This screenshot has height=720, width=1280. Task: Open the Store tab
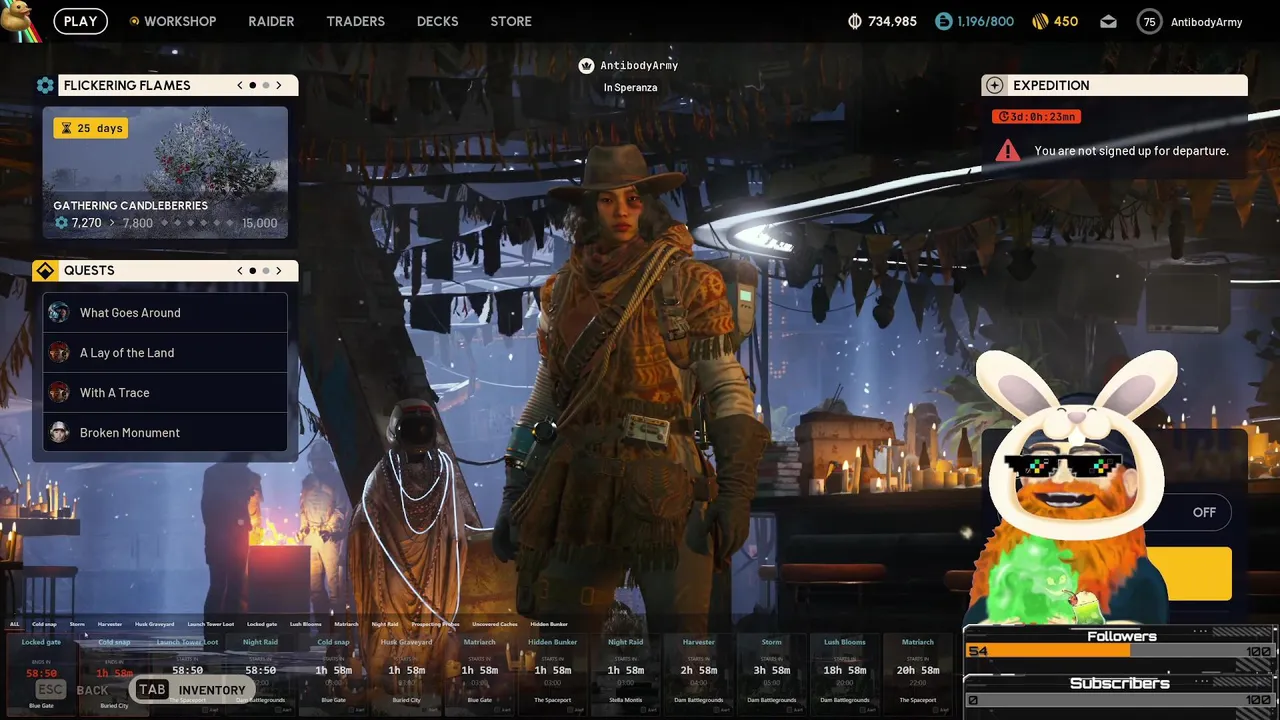(x=511, y=21)
